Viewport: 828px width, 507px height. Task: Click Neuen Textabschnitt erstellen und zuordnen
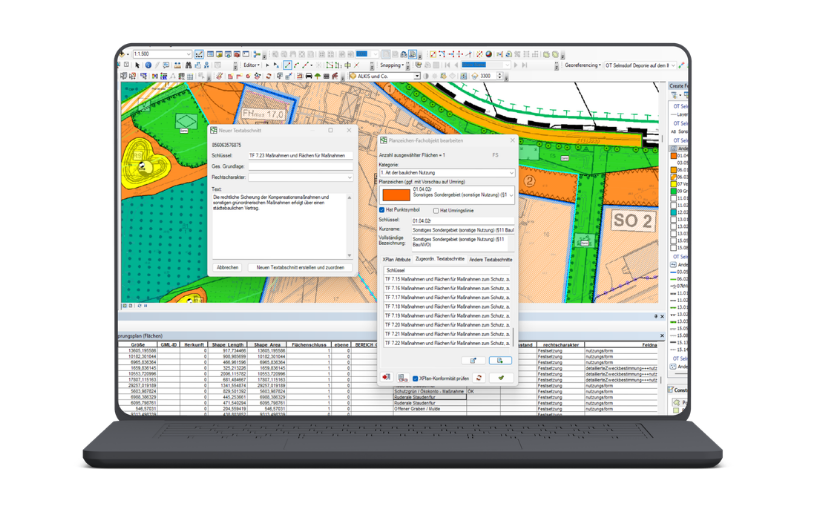click(300, 267)
